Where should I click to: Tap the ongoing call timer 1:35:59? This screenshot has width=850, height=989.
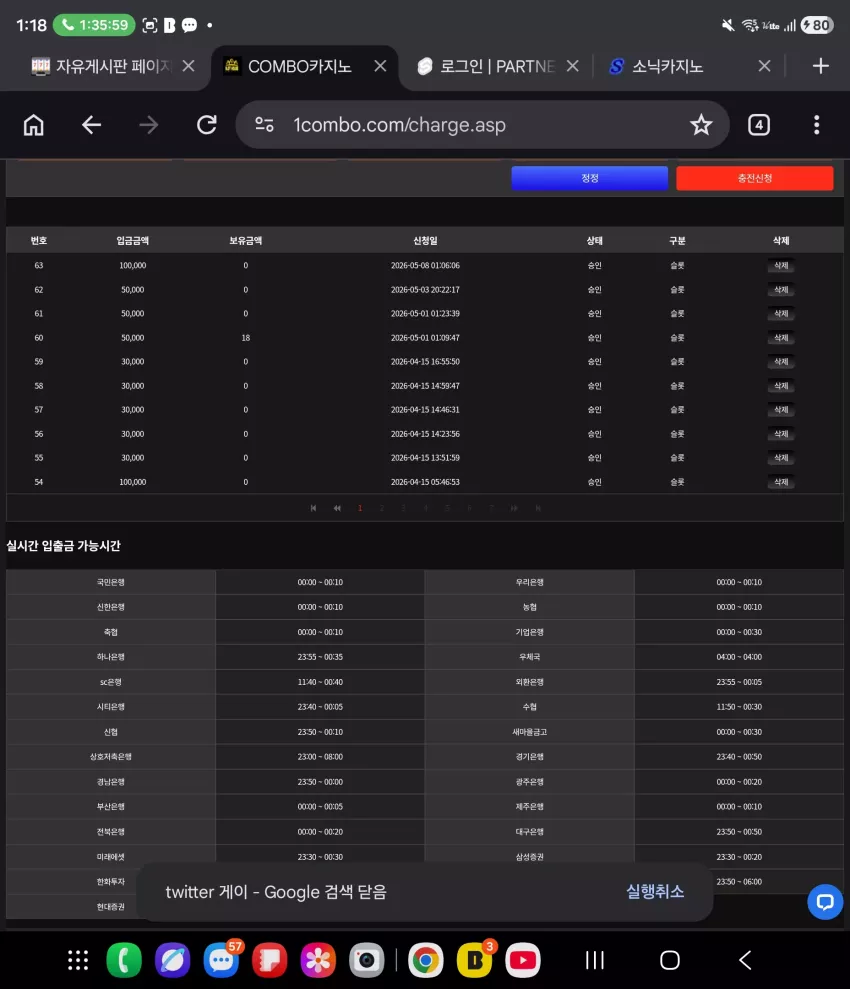point(94,25)
